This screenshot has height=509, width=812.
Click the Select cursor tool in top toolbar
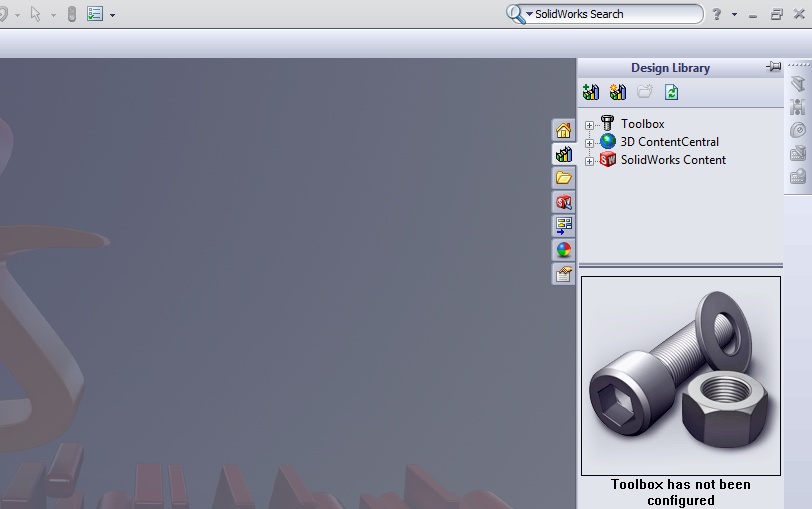[x=35, y=14]
